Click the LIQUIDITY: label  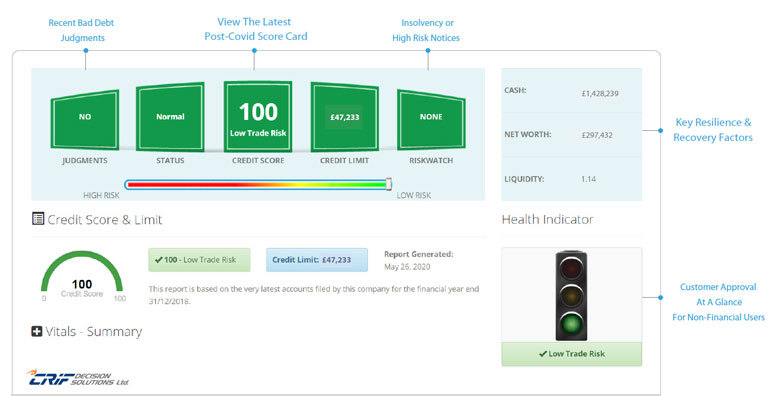(524, 179)
